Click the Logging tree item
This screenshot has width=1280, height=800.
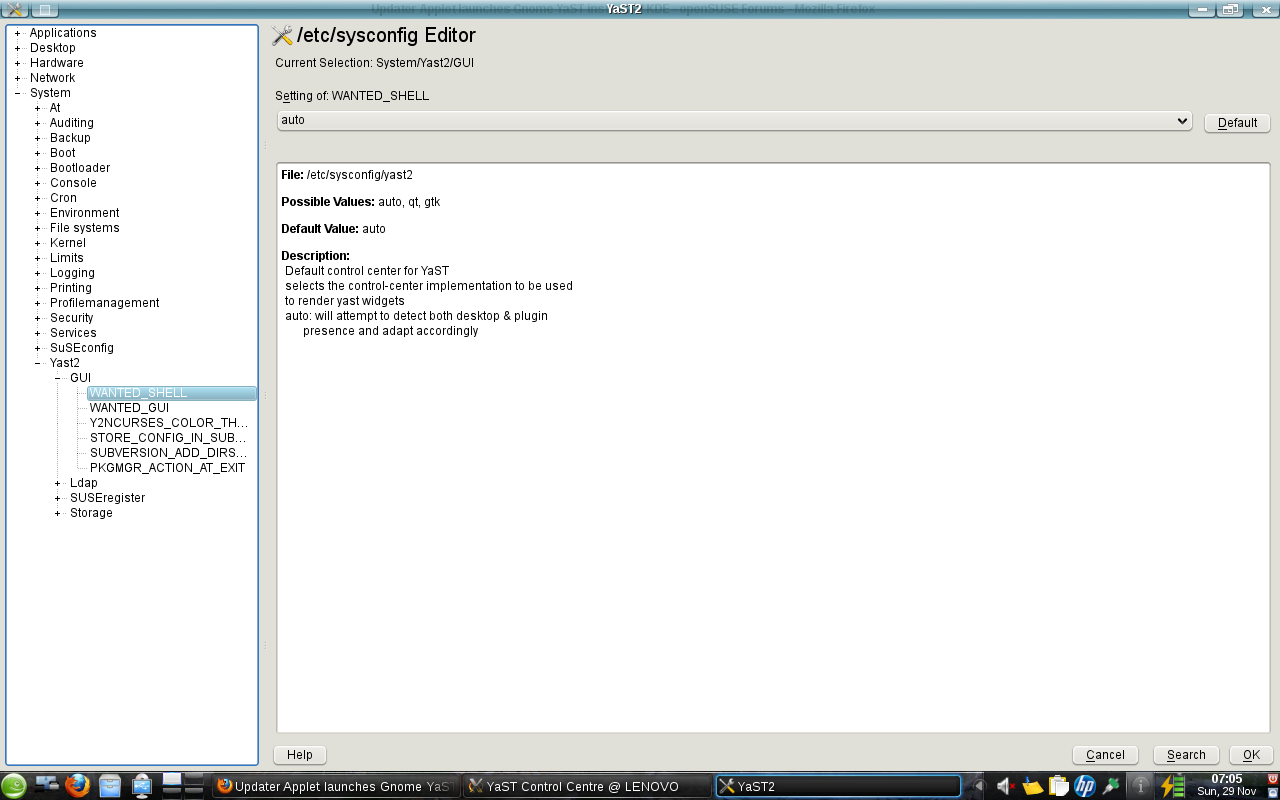point(72,273)
